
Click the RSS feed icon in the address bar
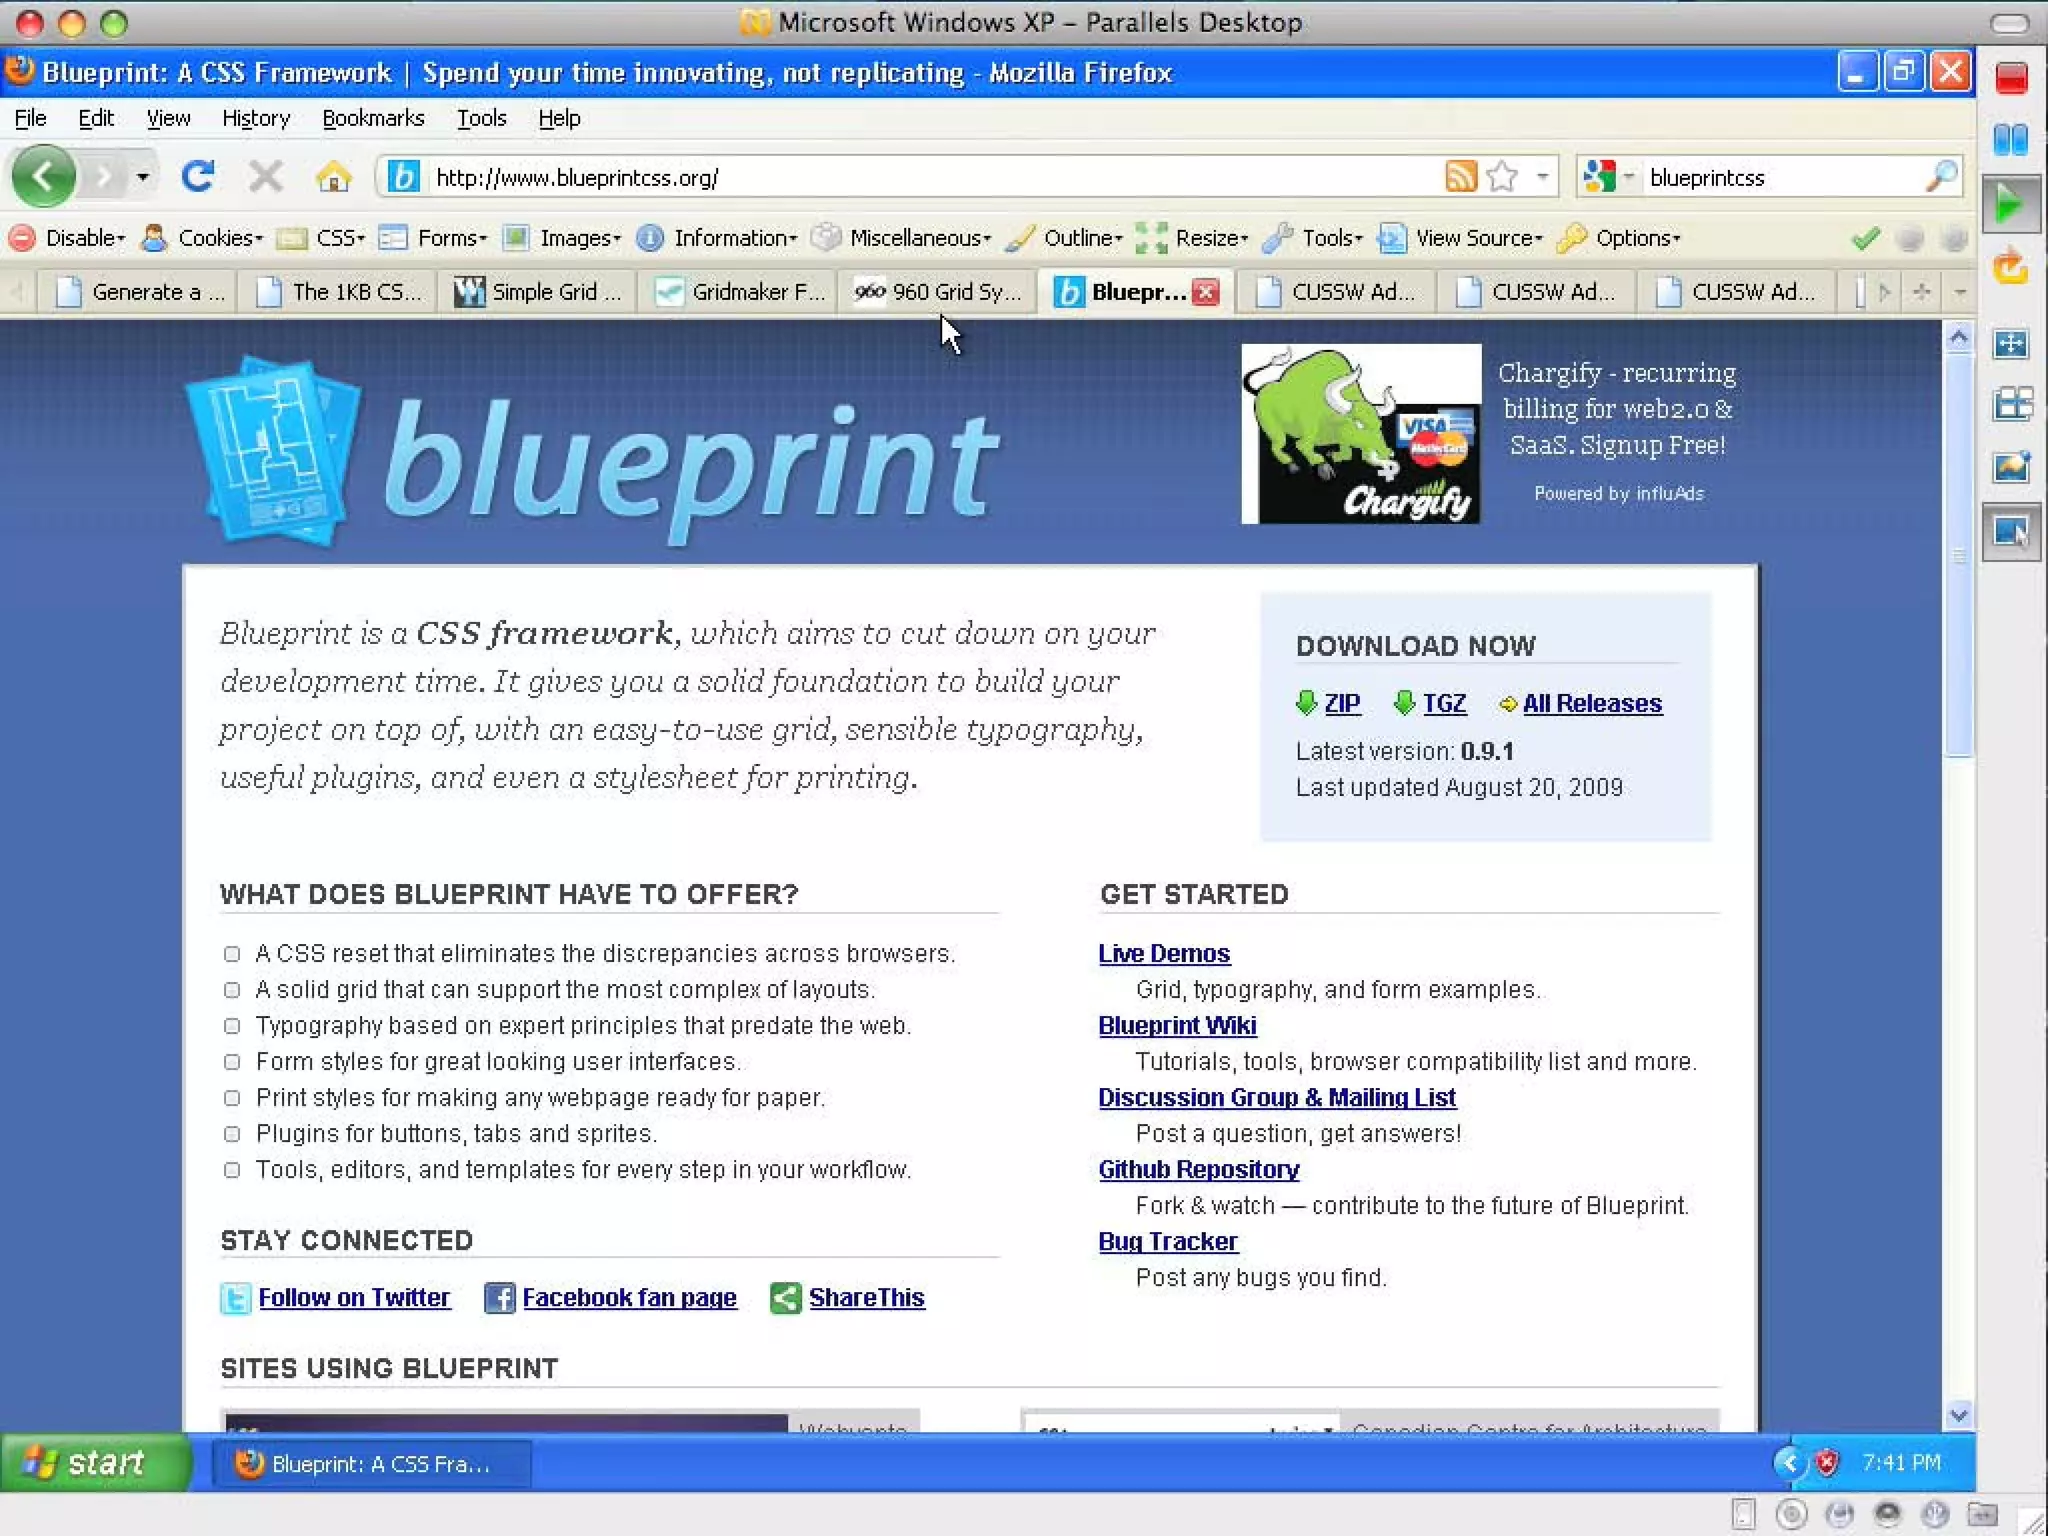coord(1460,177)
